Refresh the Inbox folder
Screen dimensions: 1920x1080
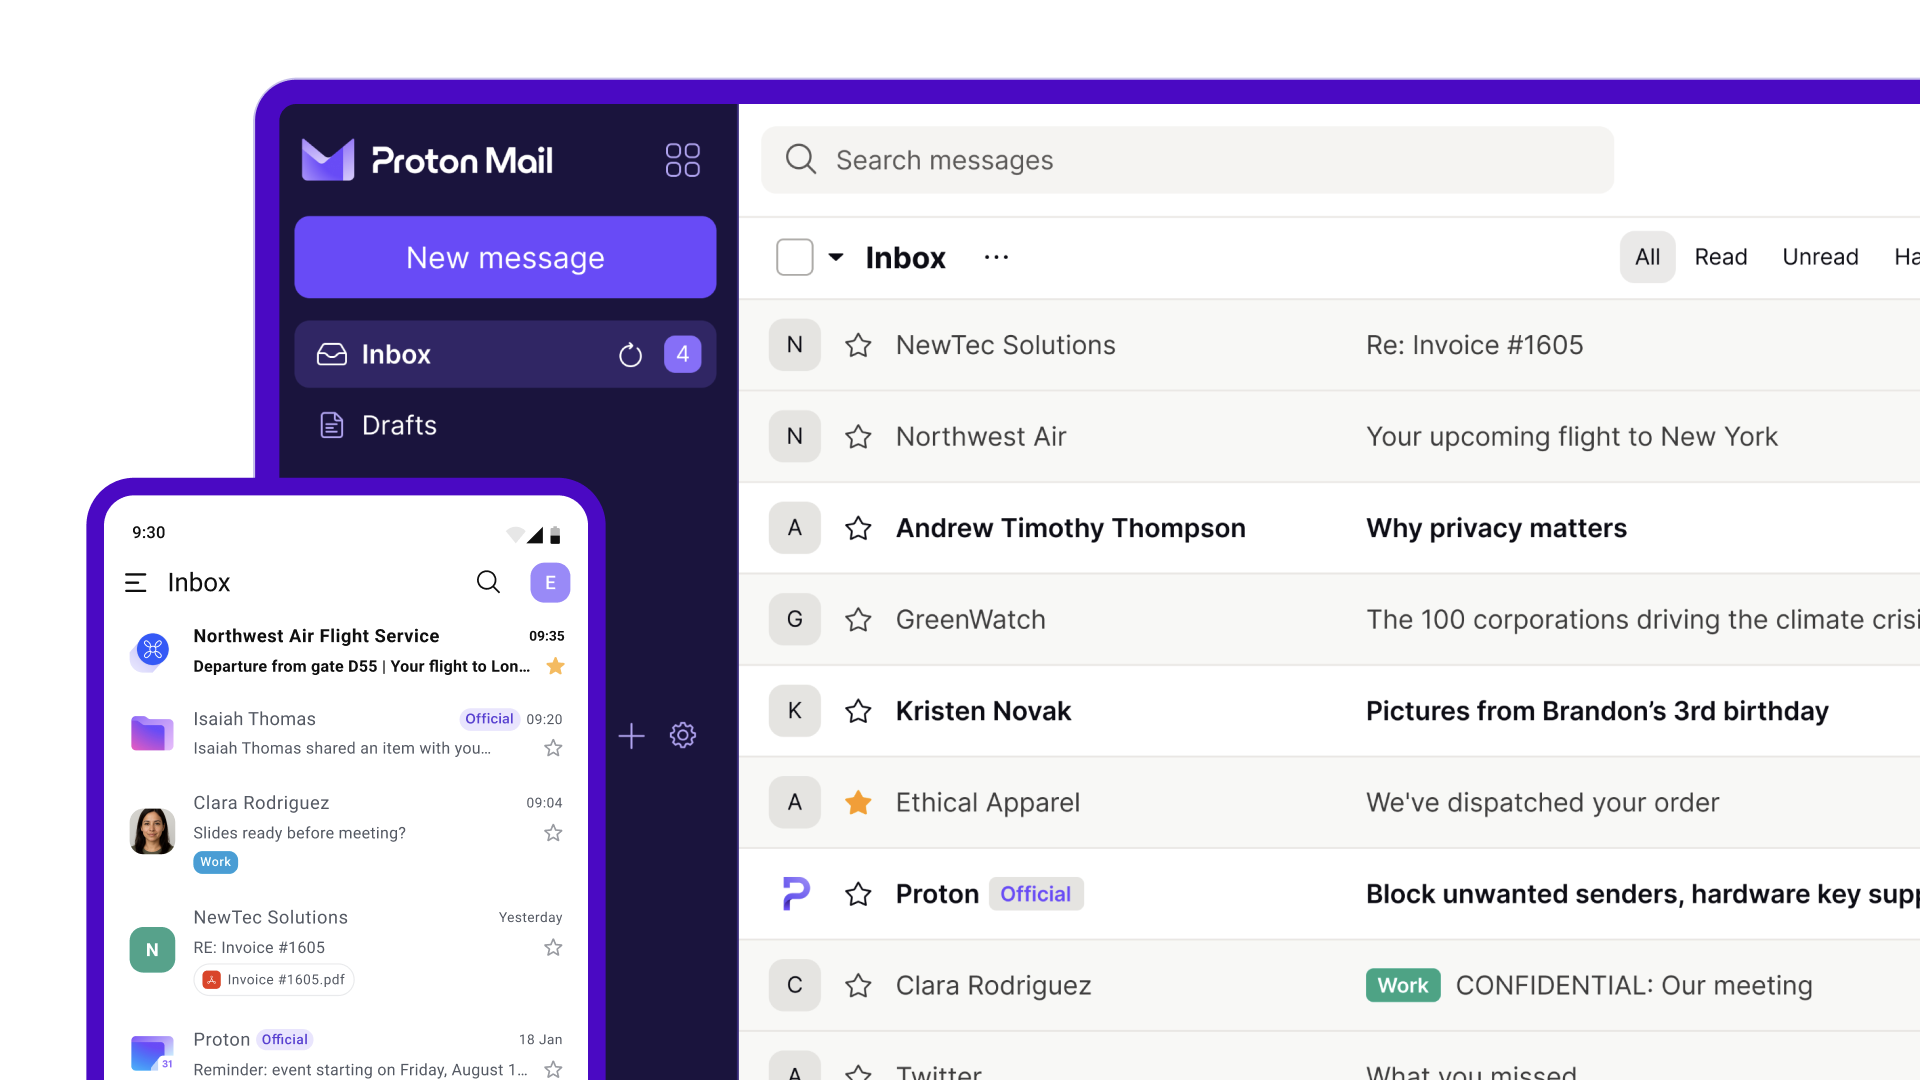pyautogui.click(x=630, y=355)
